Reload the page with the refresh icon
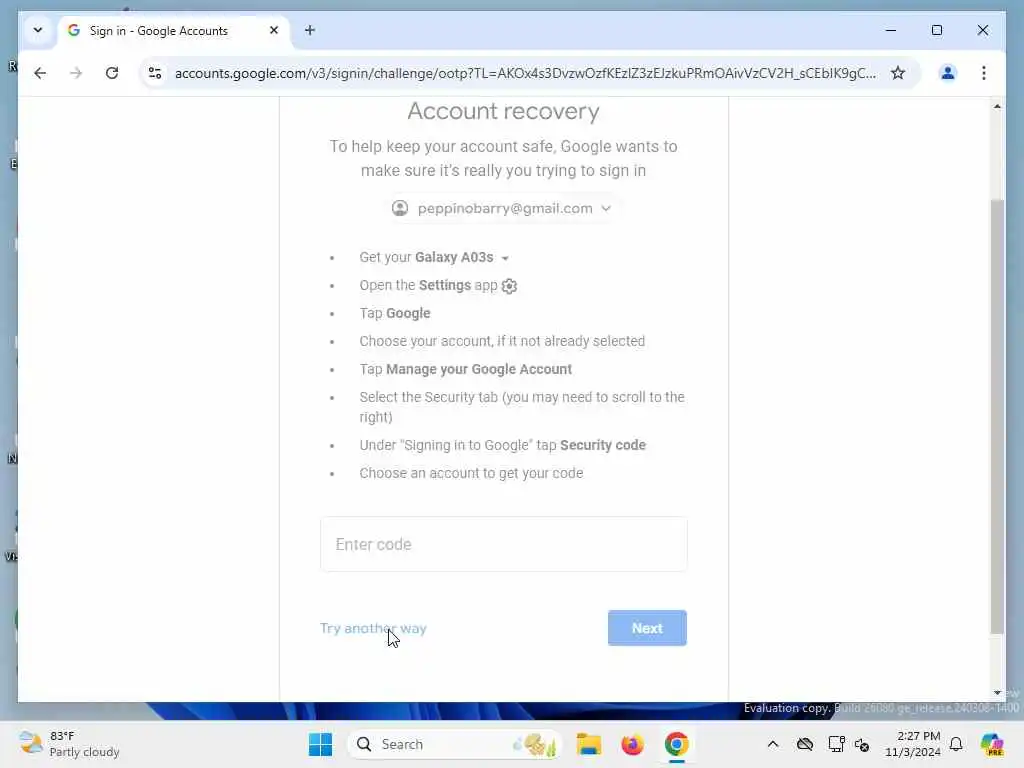The image size is (1024, 768). click(112, 73)
